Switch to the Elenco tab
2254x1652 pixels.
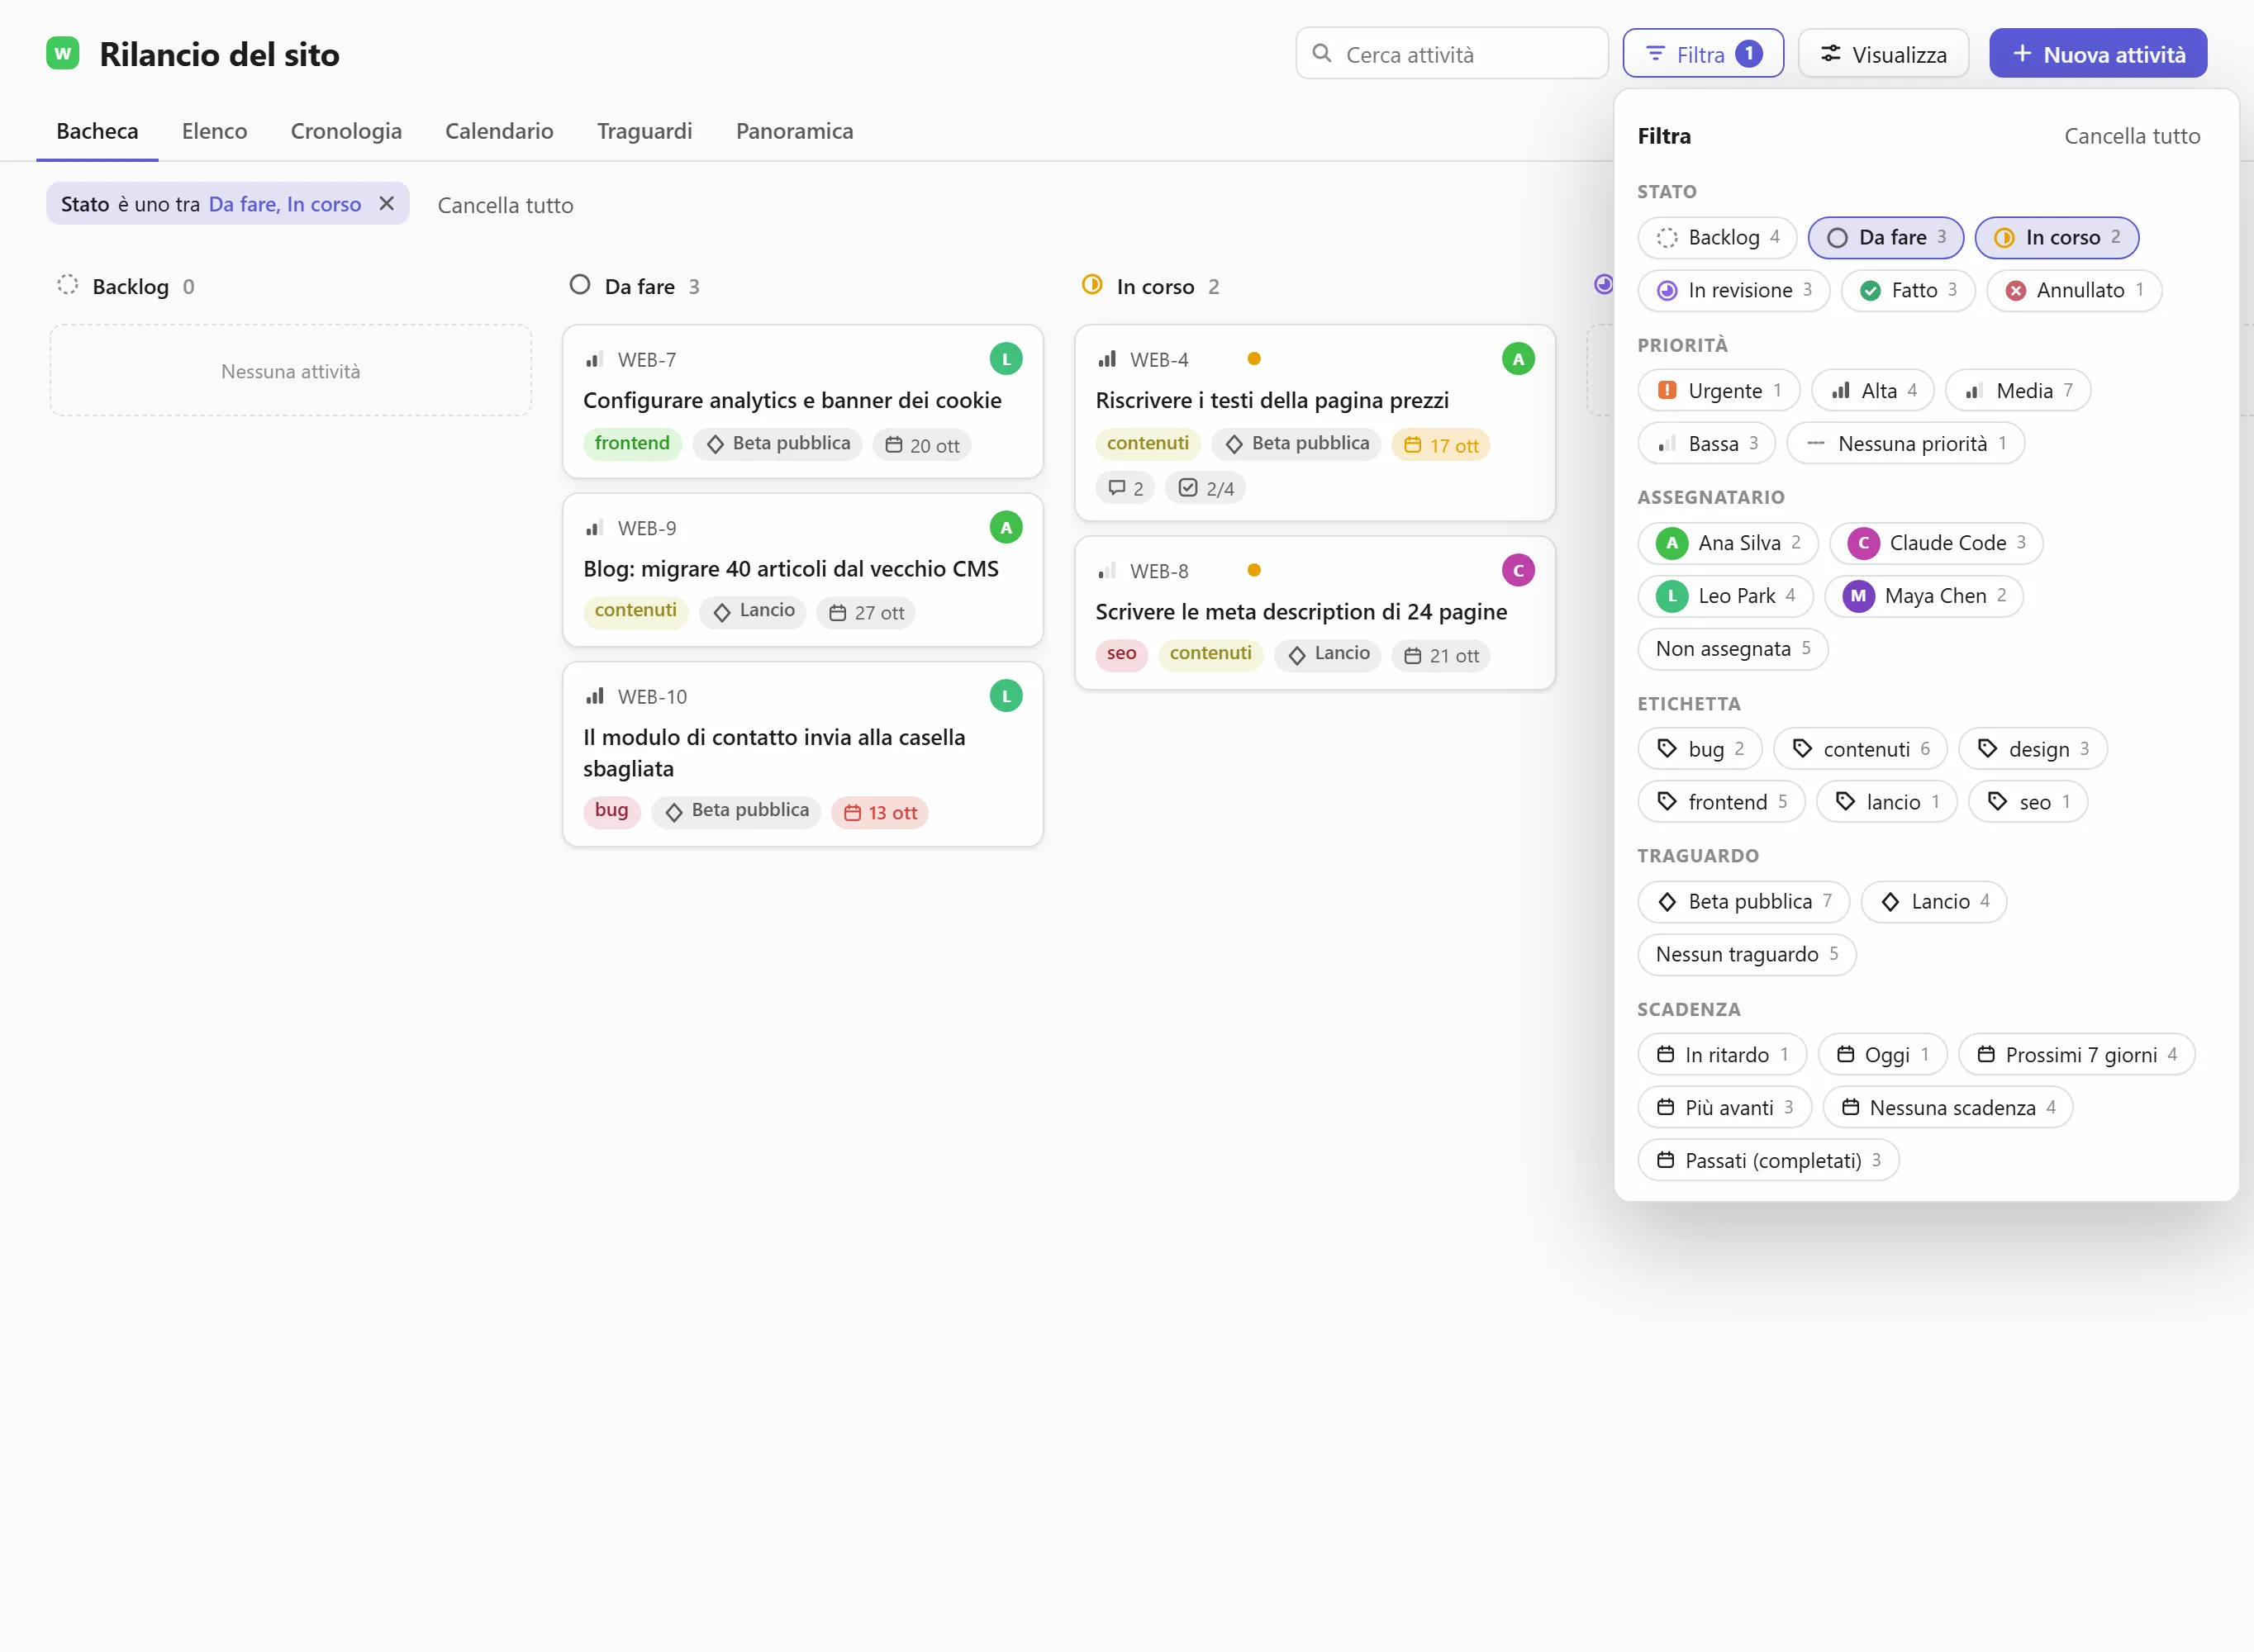point(214,131)
